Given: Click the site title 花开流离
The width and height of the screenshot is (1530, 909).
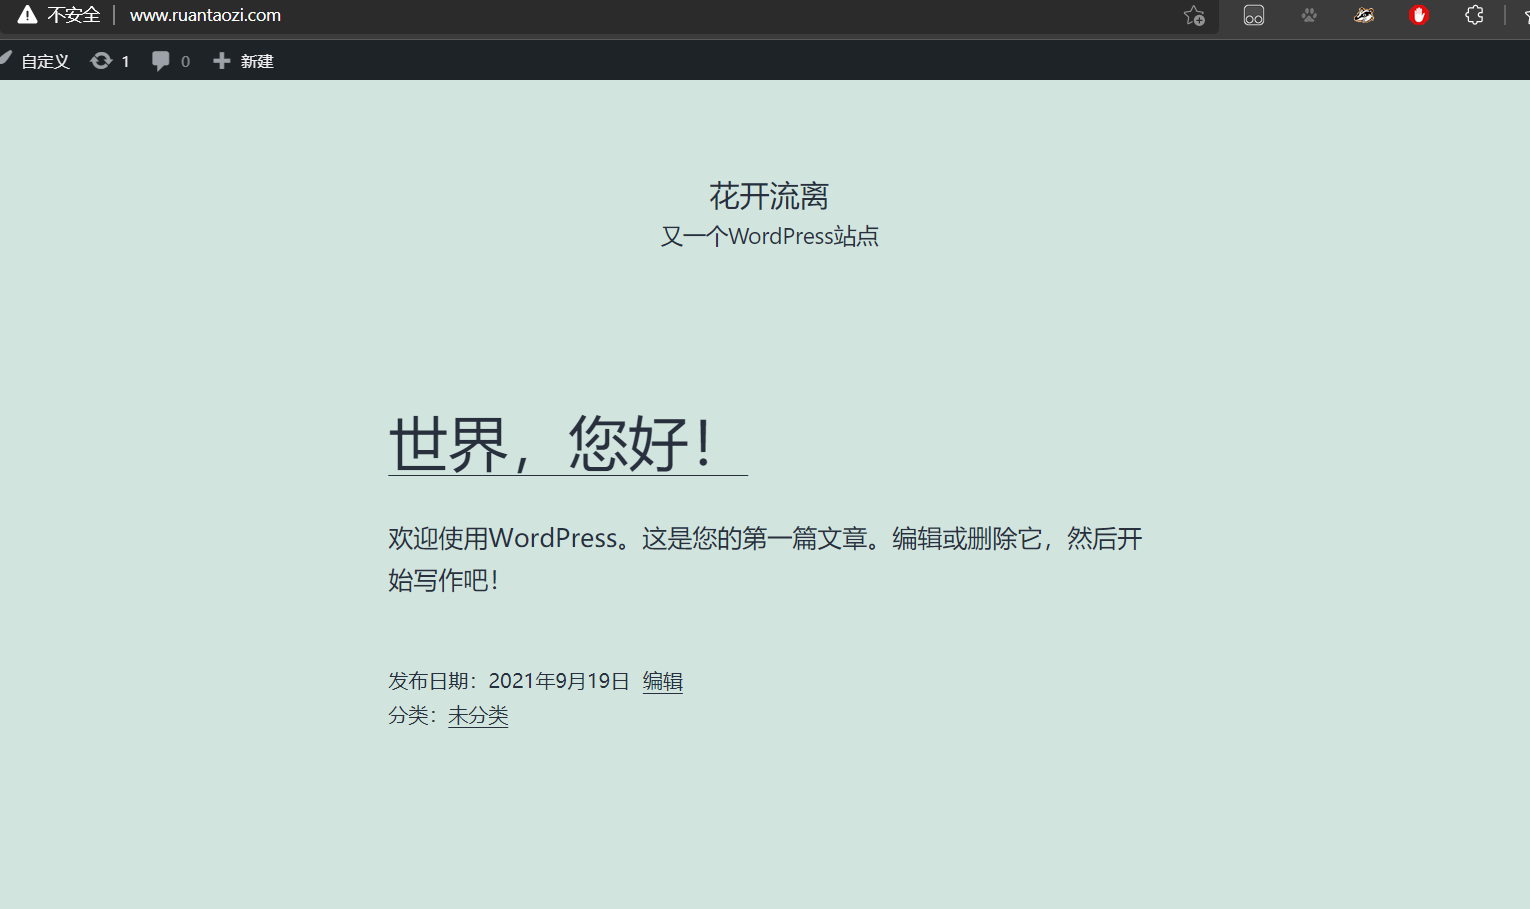Looking at the screenshot, I should 768,195.
